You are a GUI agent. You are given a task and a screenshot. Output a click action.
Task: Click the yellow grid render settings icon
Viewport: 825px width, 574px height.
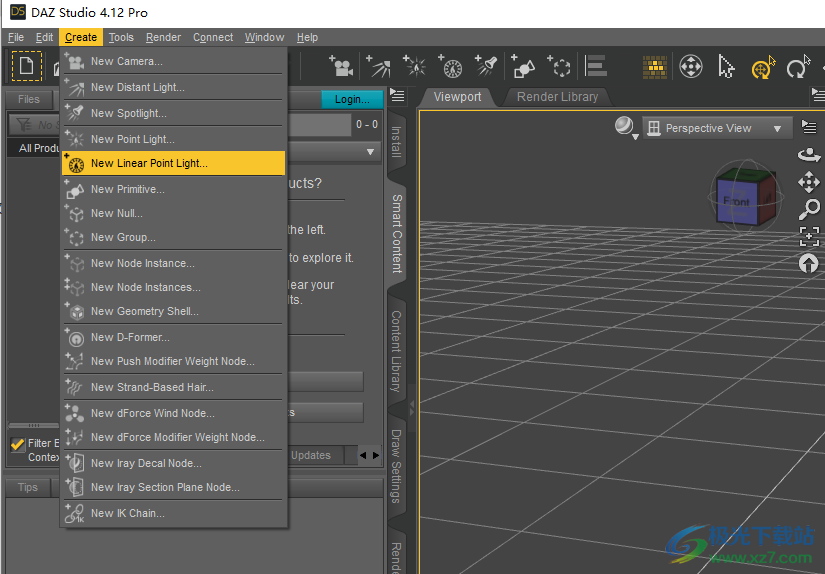point(655,67)
